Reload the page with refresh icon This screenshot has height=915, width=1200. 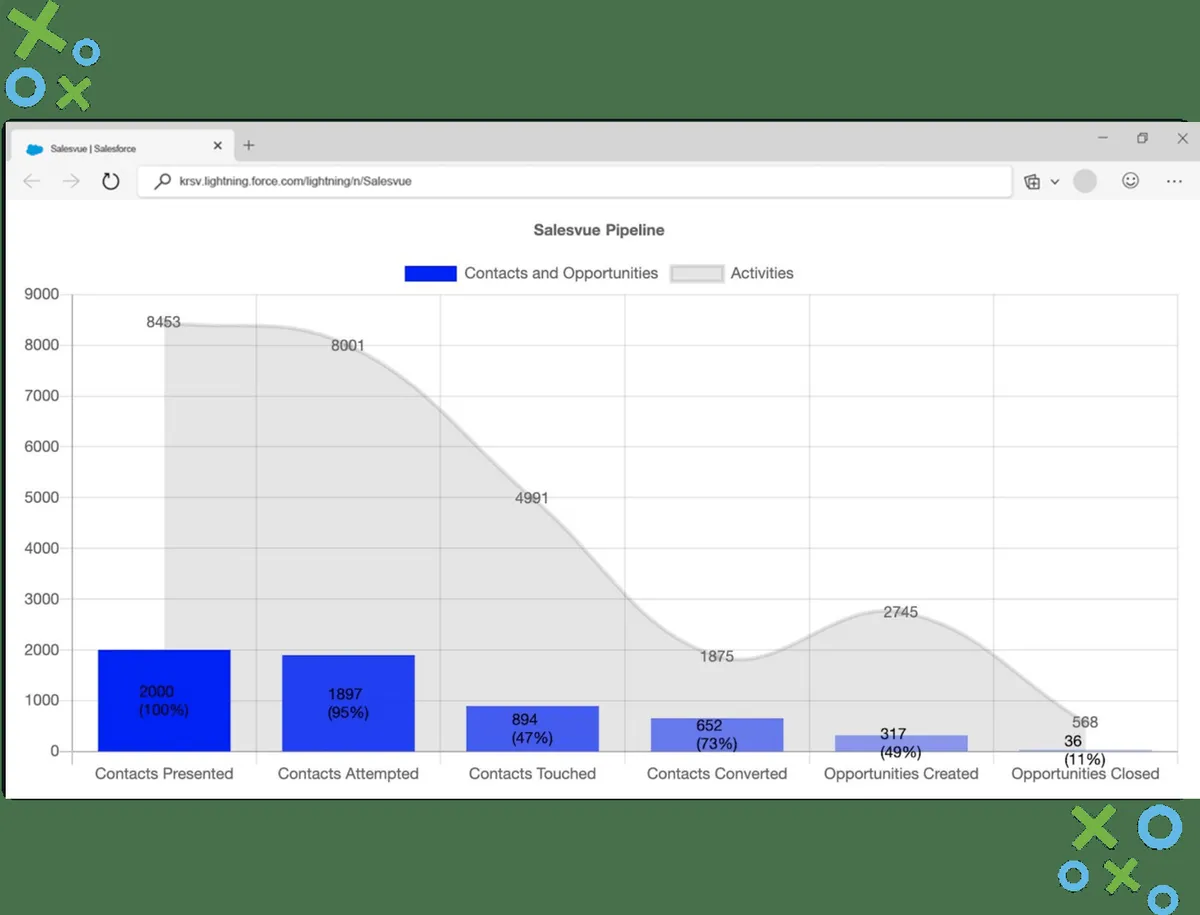(111, 182)
